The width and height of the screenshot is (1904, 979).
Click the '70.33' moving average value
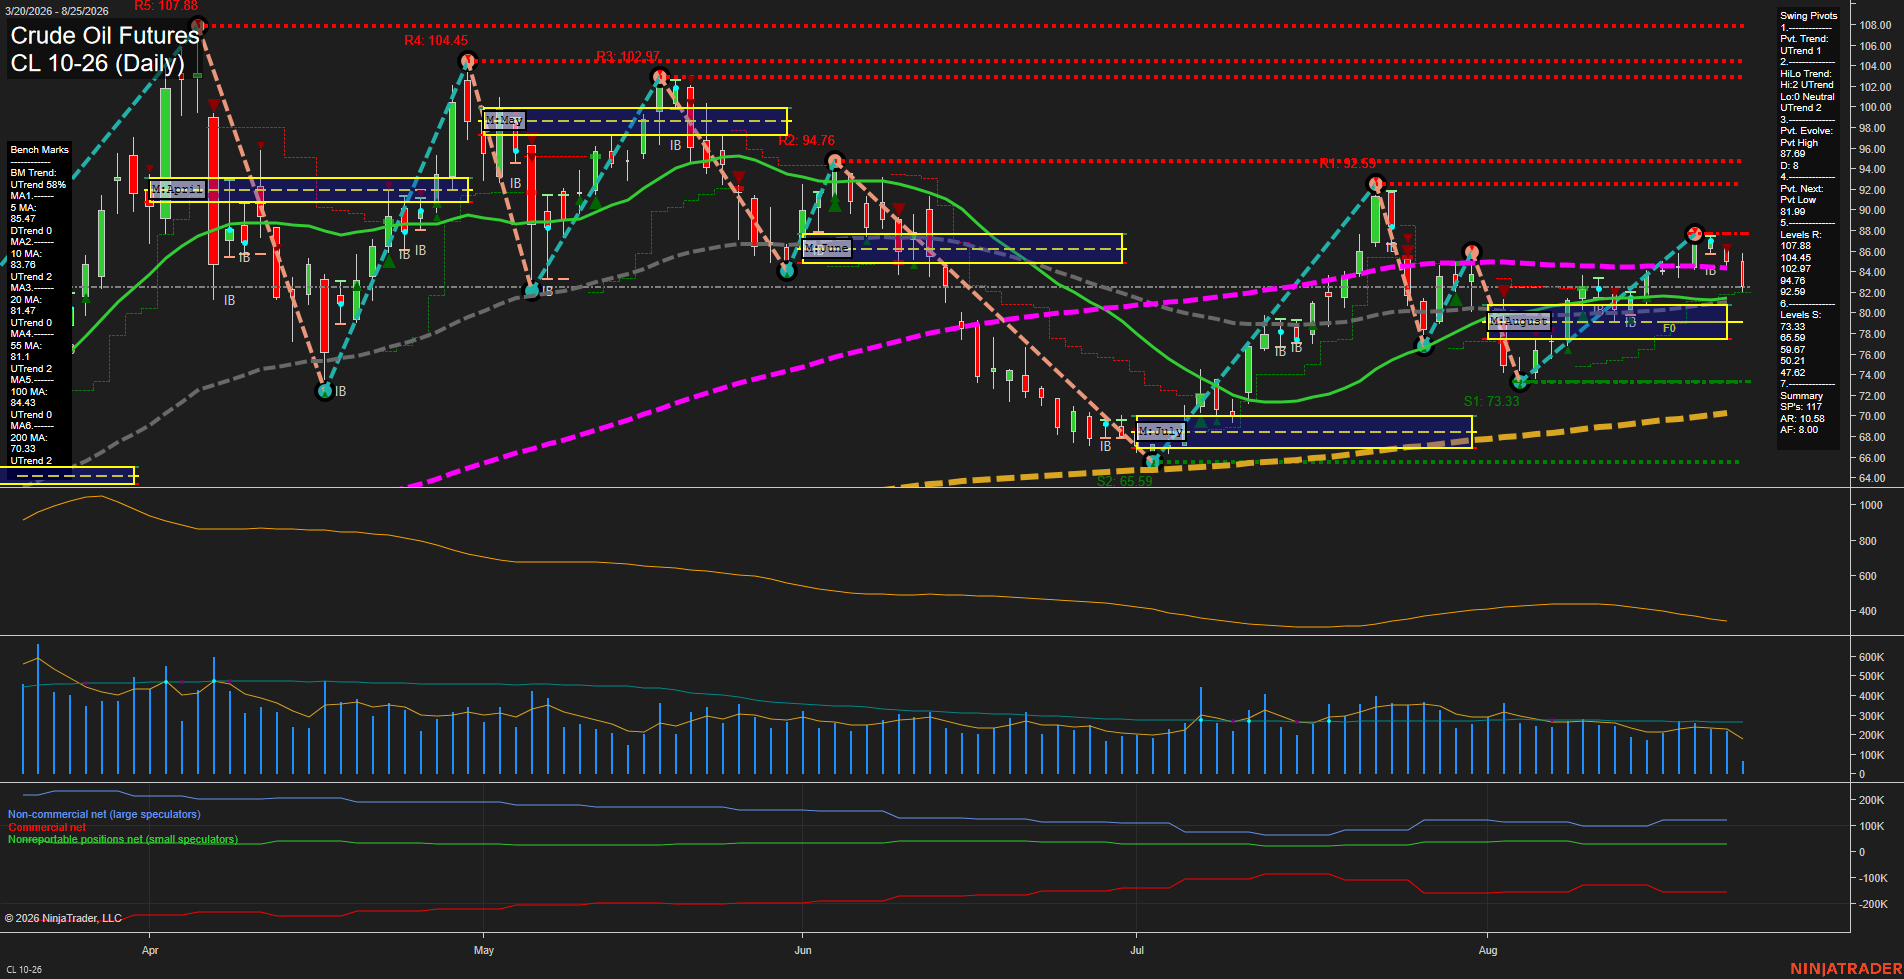click(x=23, y=449)
